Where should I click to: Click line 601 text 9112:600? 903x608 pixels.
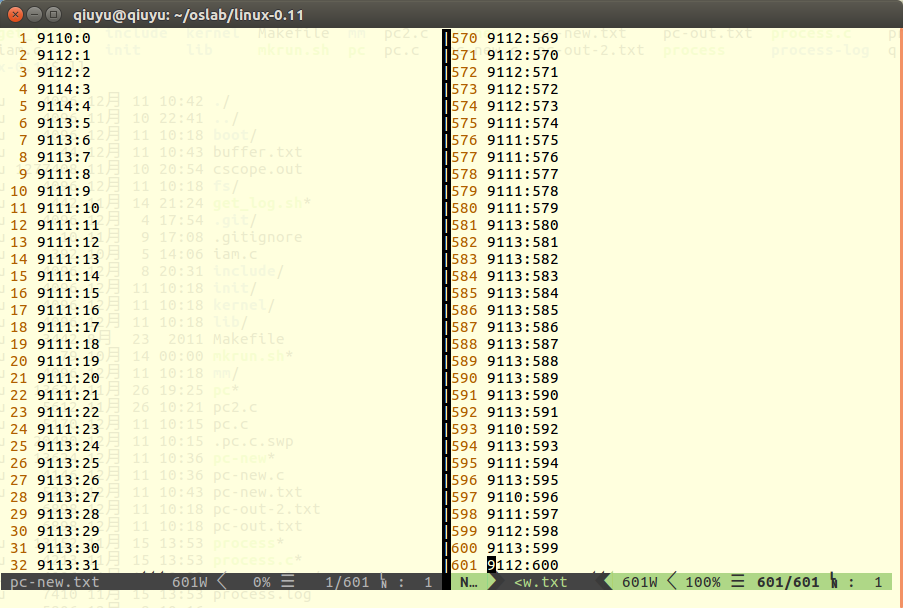pyautogui.click(x=523, y=565)
